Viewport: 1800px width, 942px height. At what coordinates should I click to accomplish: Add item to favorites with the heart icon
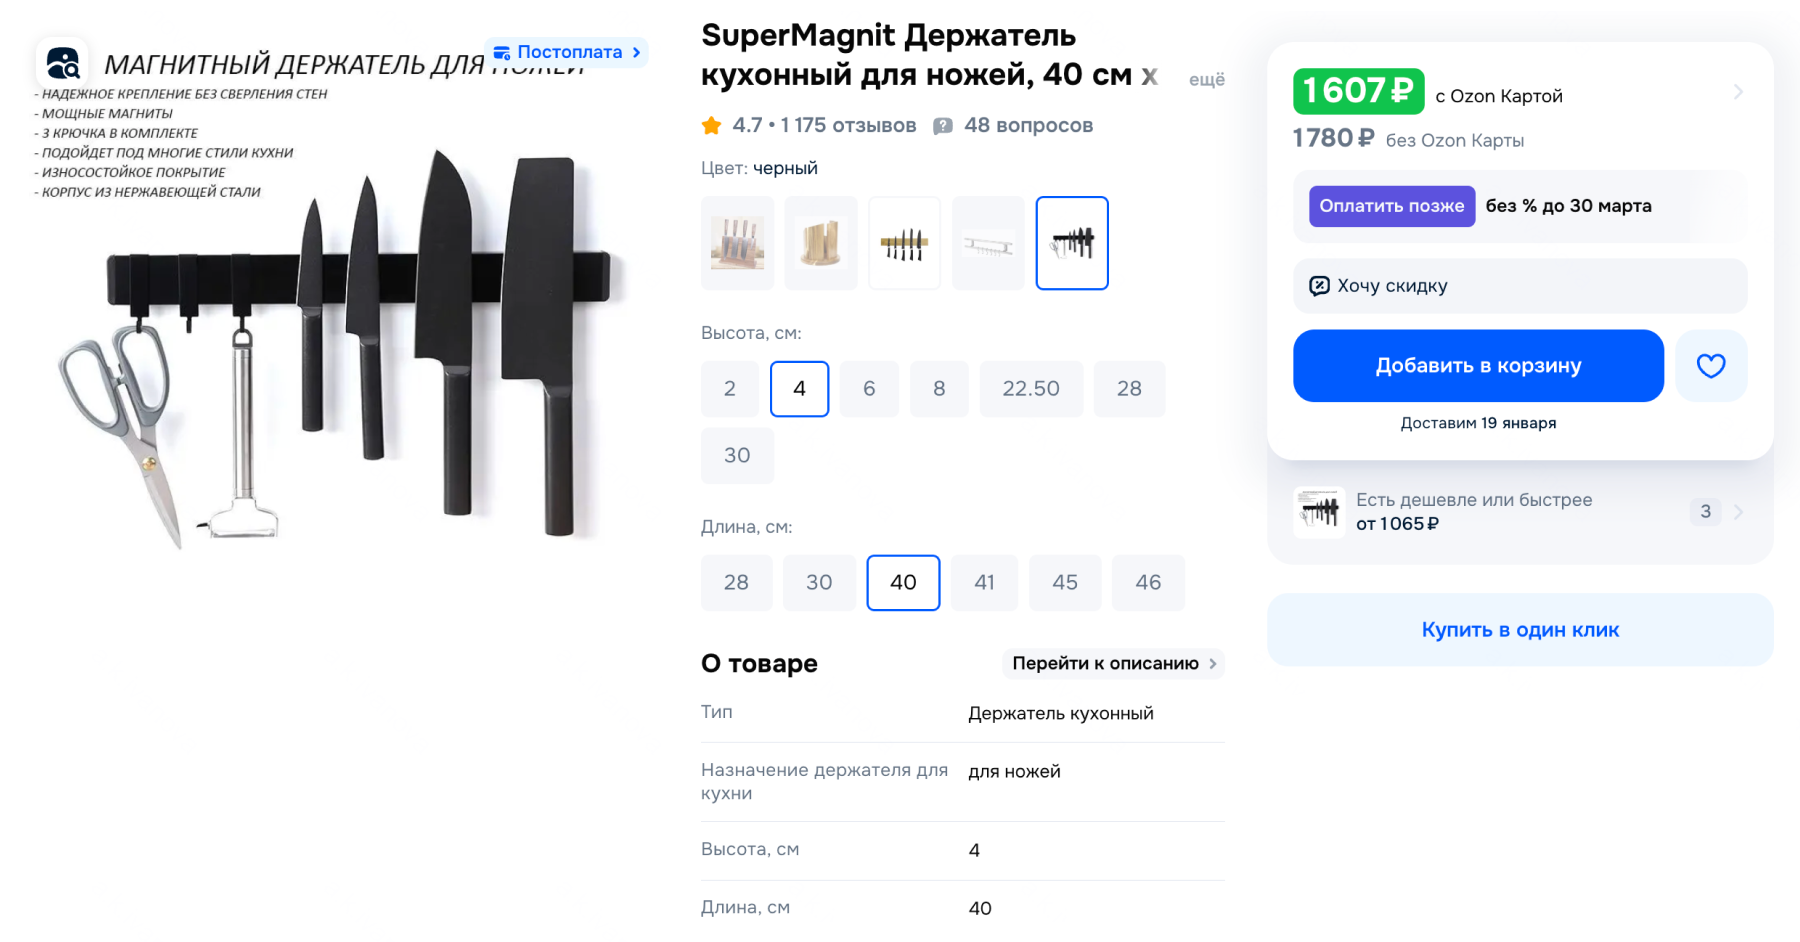pos(1711,365)
